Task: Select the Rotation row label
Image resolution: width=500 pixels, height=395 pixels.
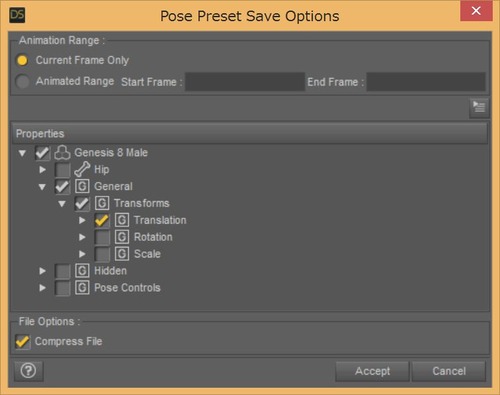Action: 153,237
